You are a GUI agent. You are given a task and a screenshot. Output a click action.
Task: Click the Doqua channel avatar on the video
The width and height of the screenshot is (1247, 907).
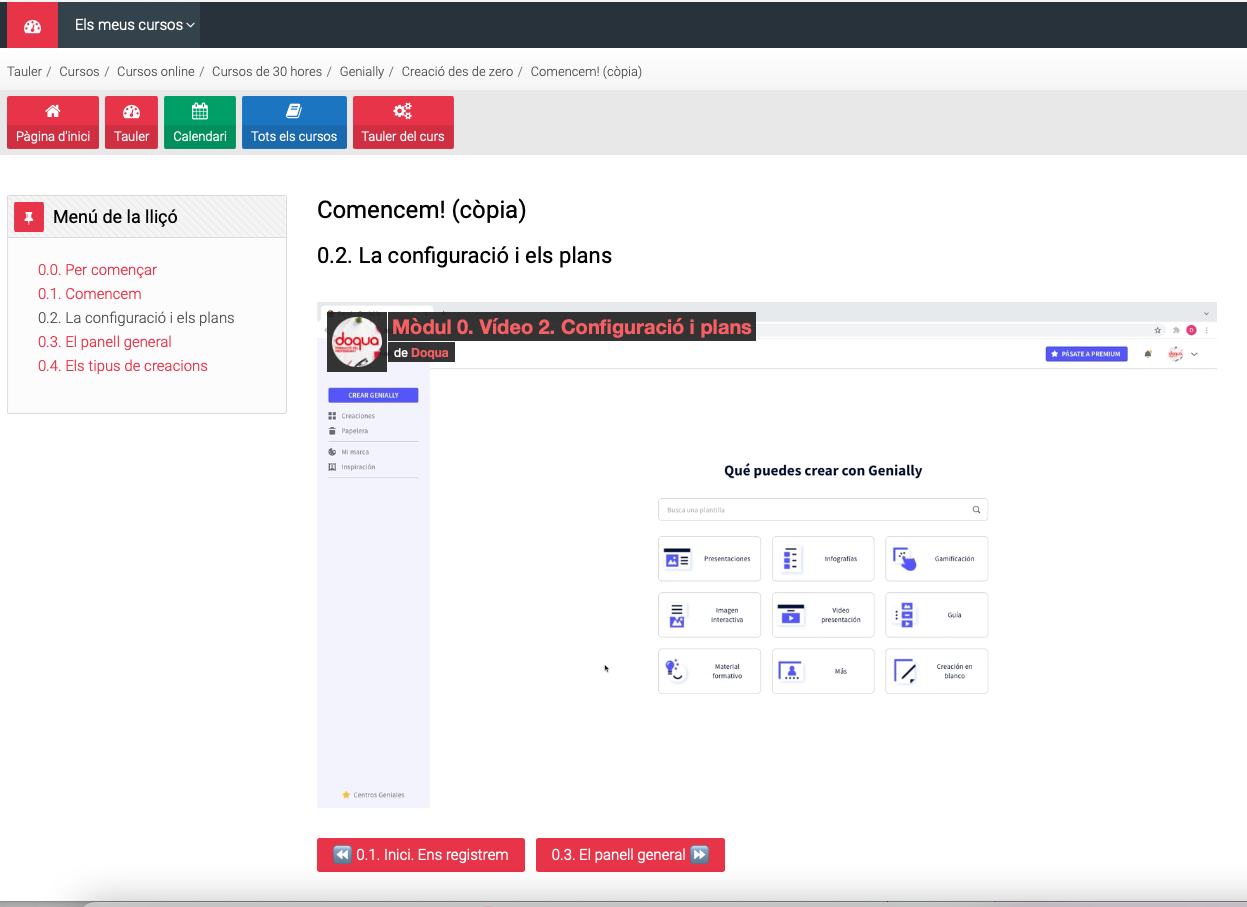[357, 341]
